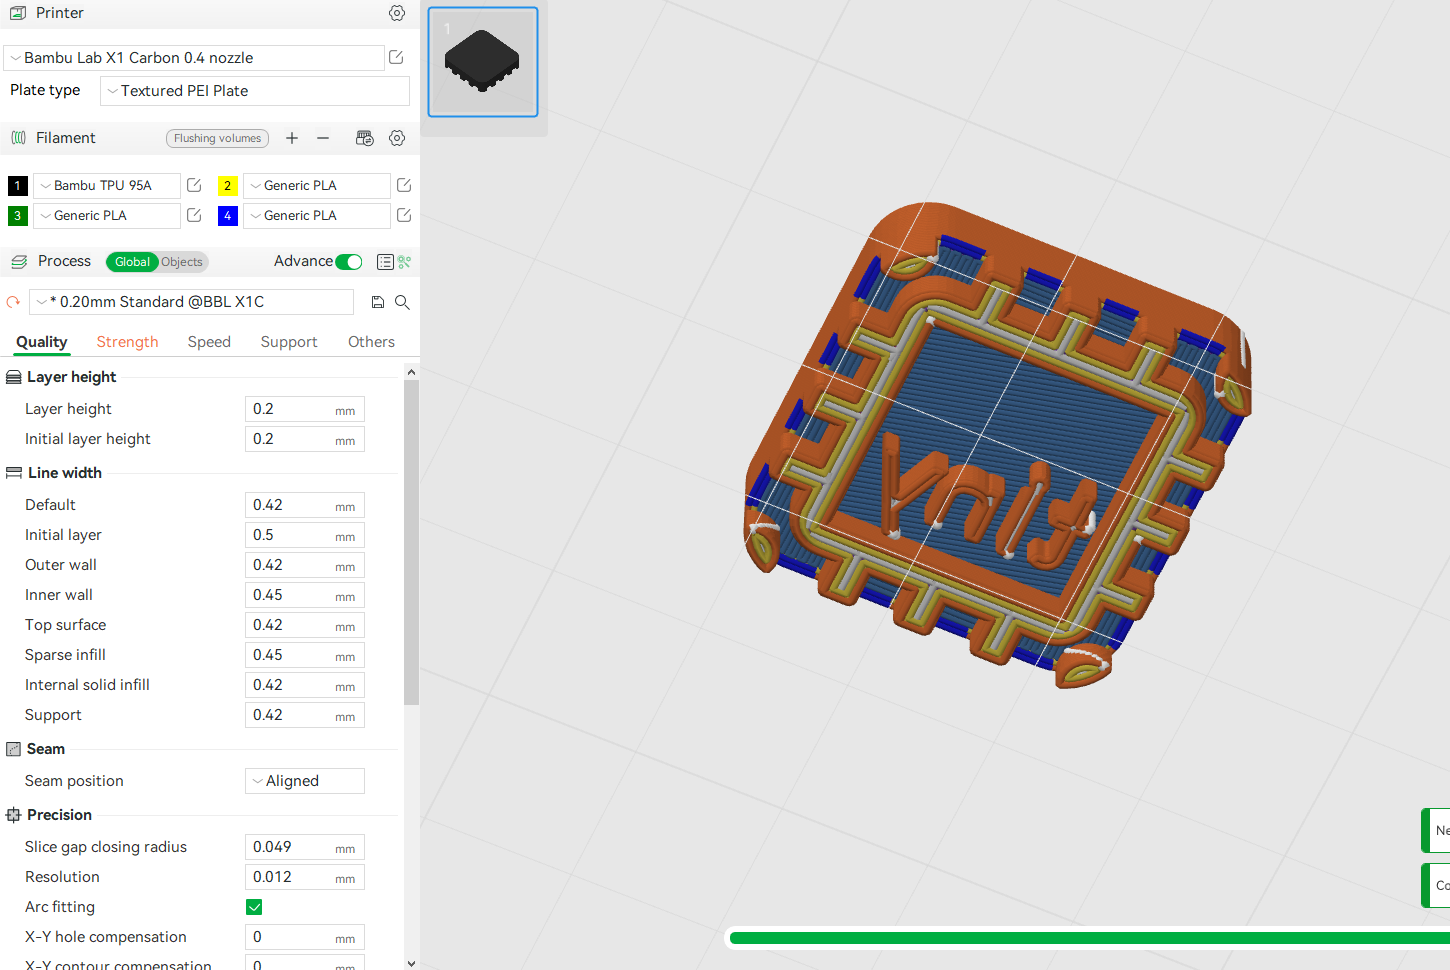Click the Seam section icon
Image resolution: width=1450 pixels, height=970 pixels.
pos(14,749)
